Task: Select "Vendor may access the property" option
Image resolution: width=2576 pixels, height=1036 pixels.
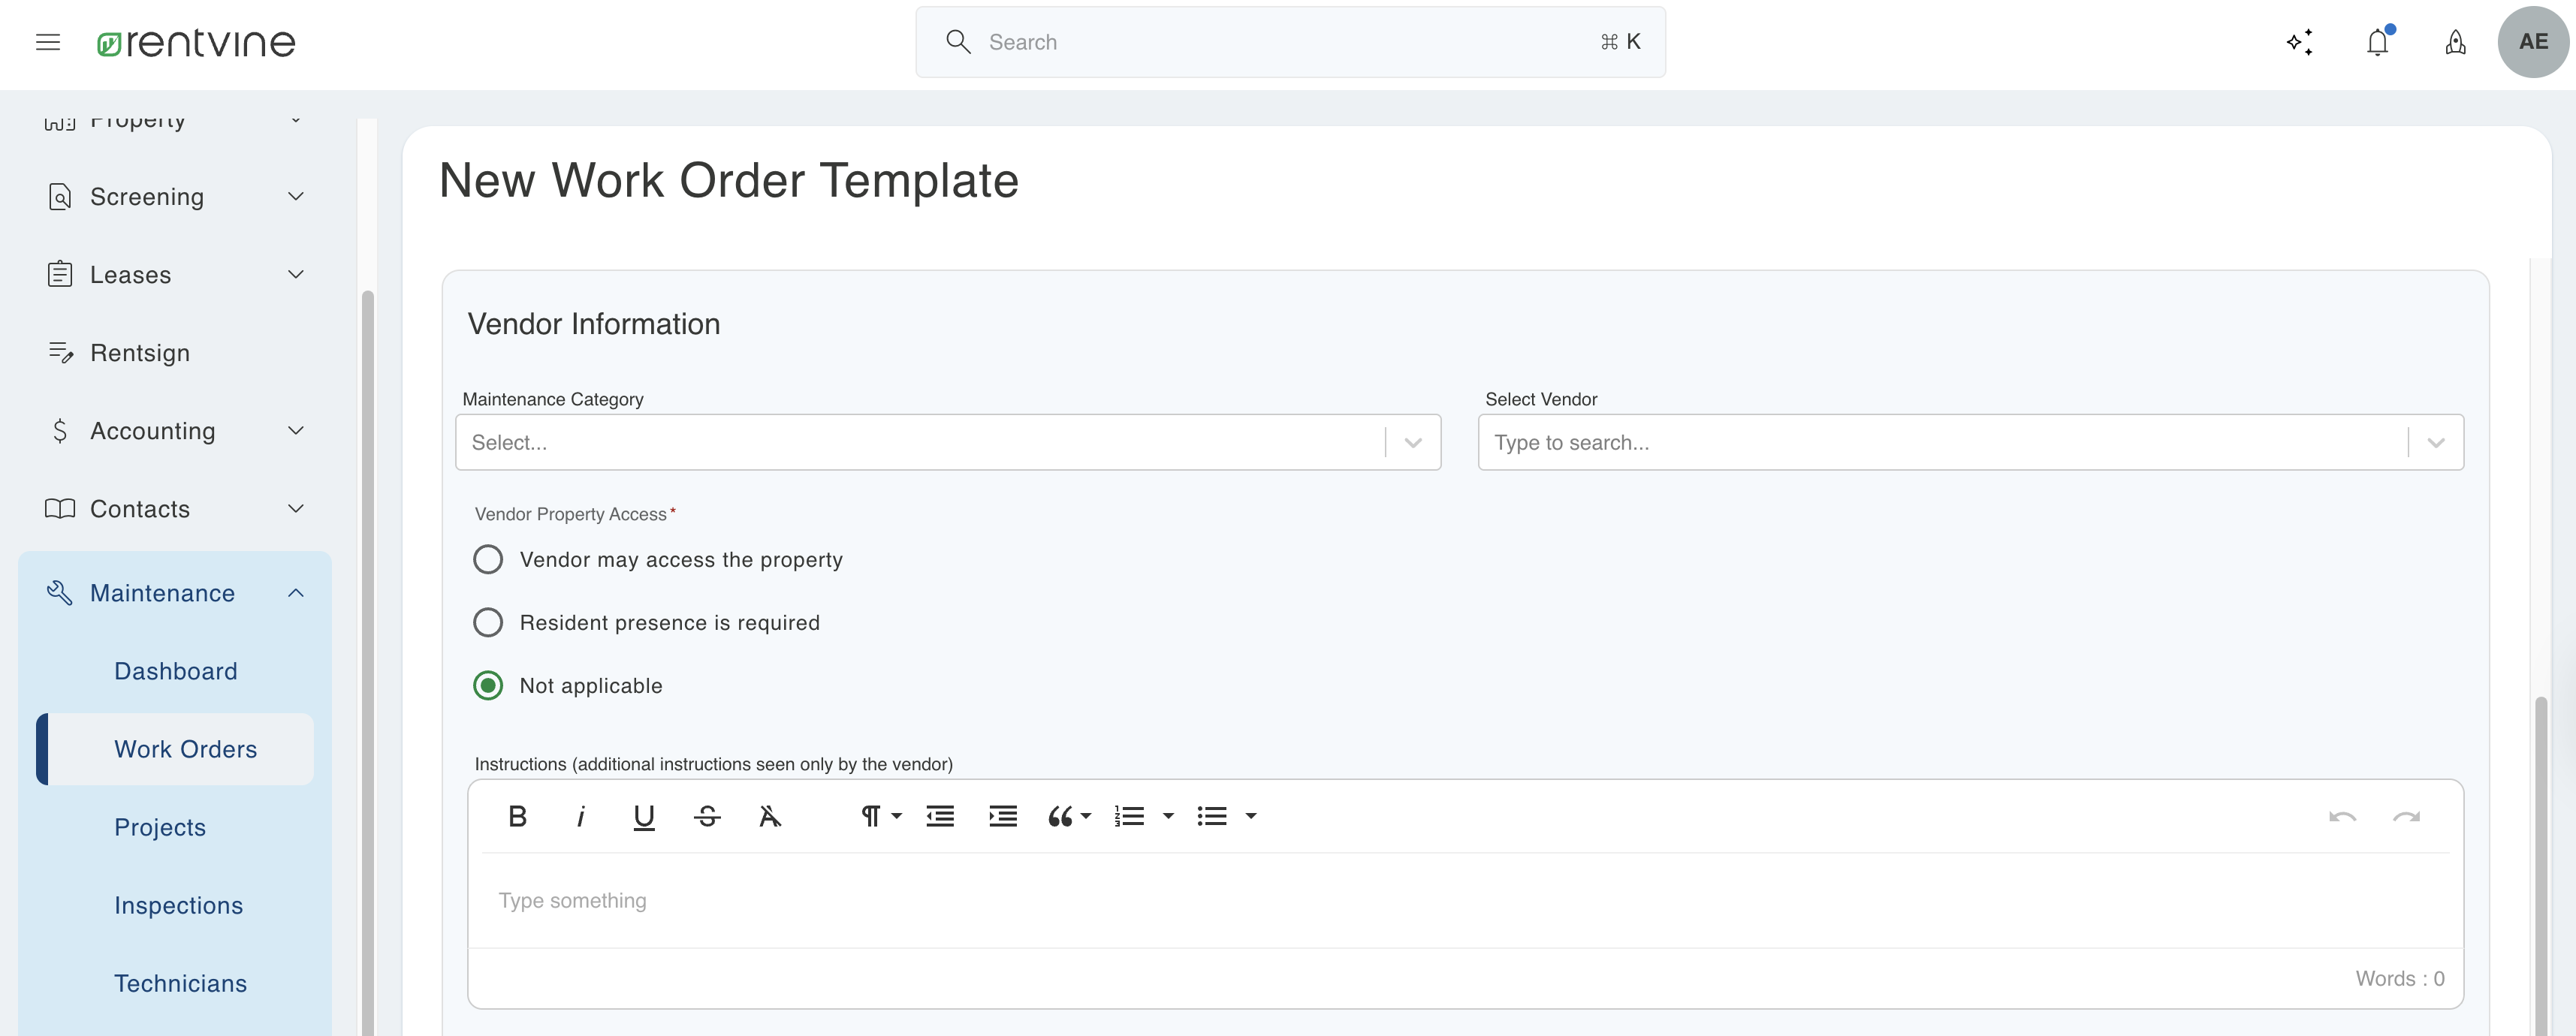Action: coord(488,559)
